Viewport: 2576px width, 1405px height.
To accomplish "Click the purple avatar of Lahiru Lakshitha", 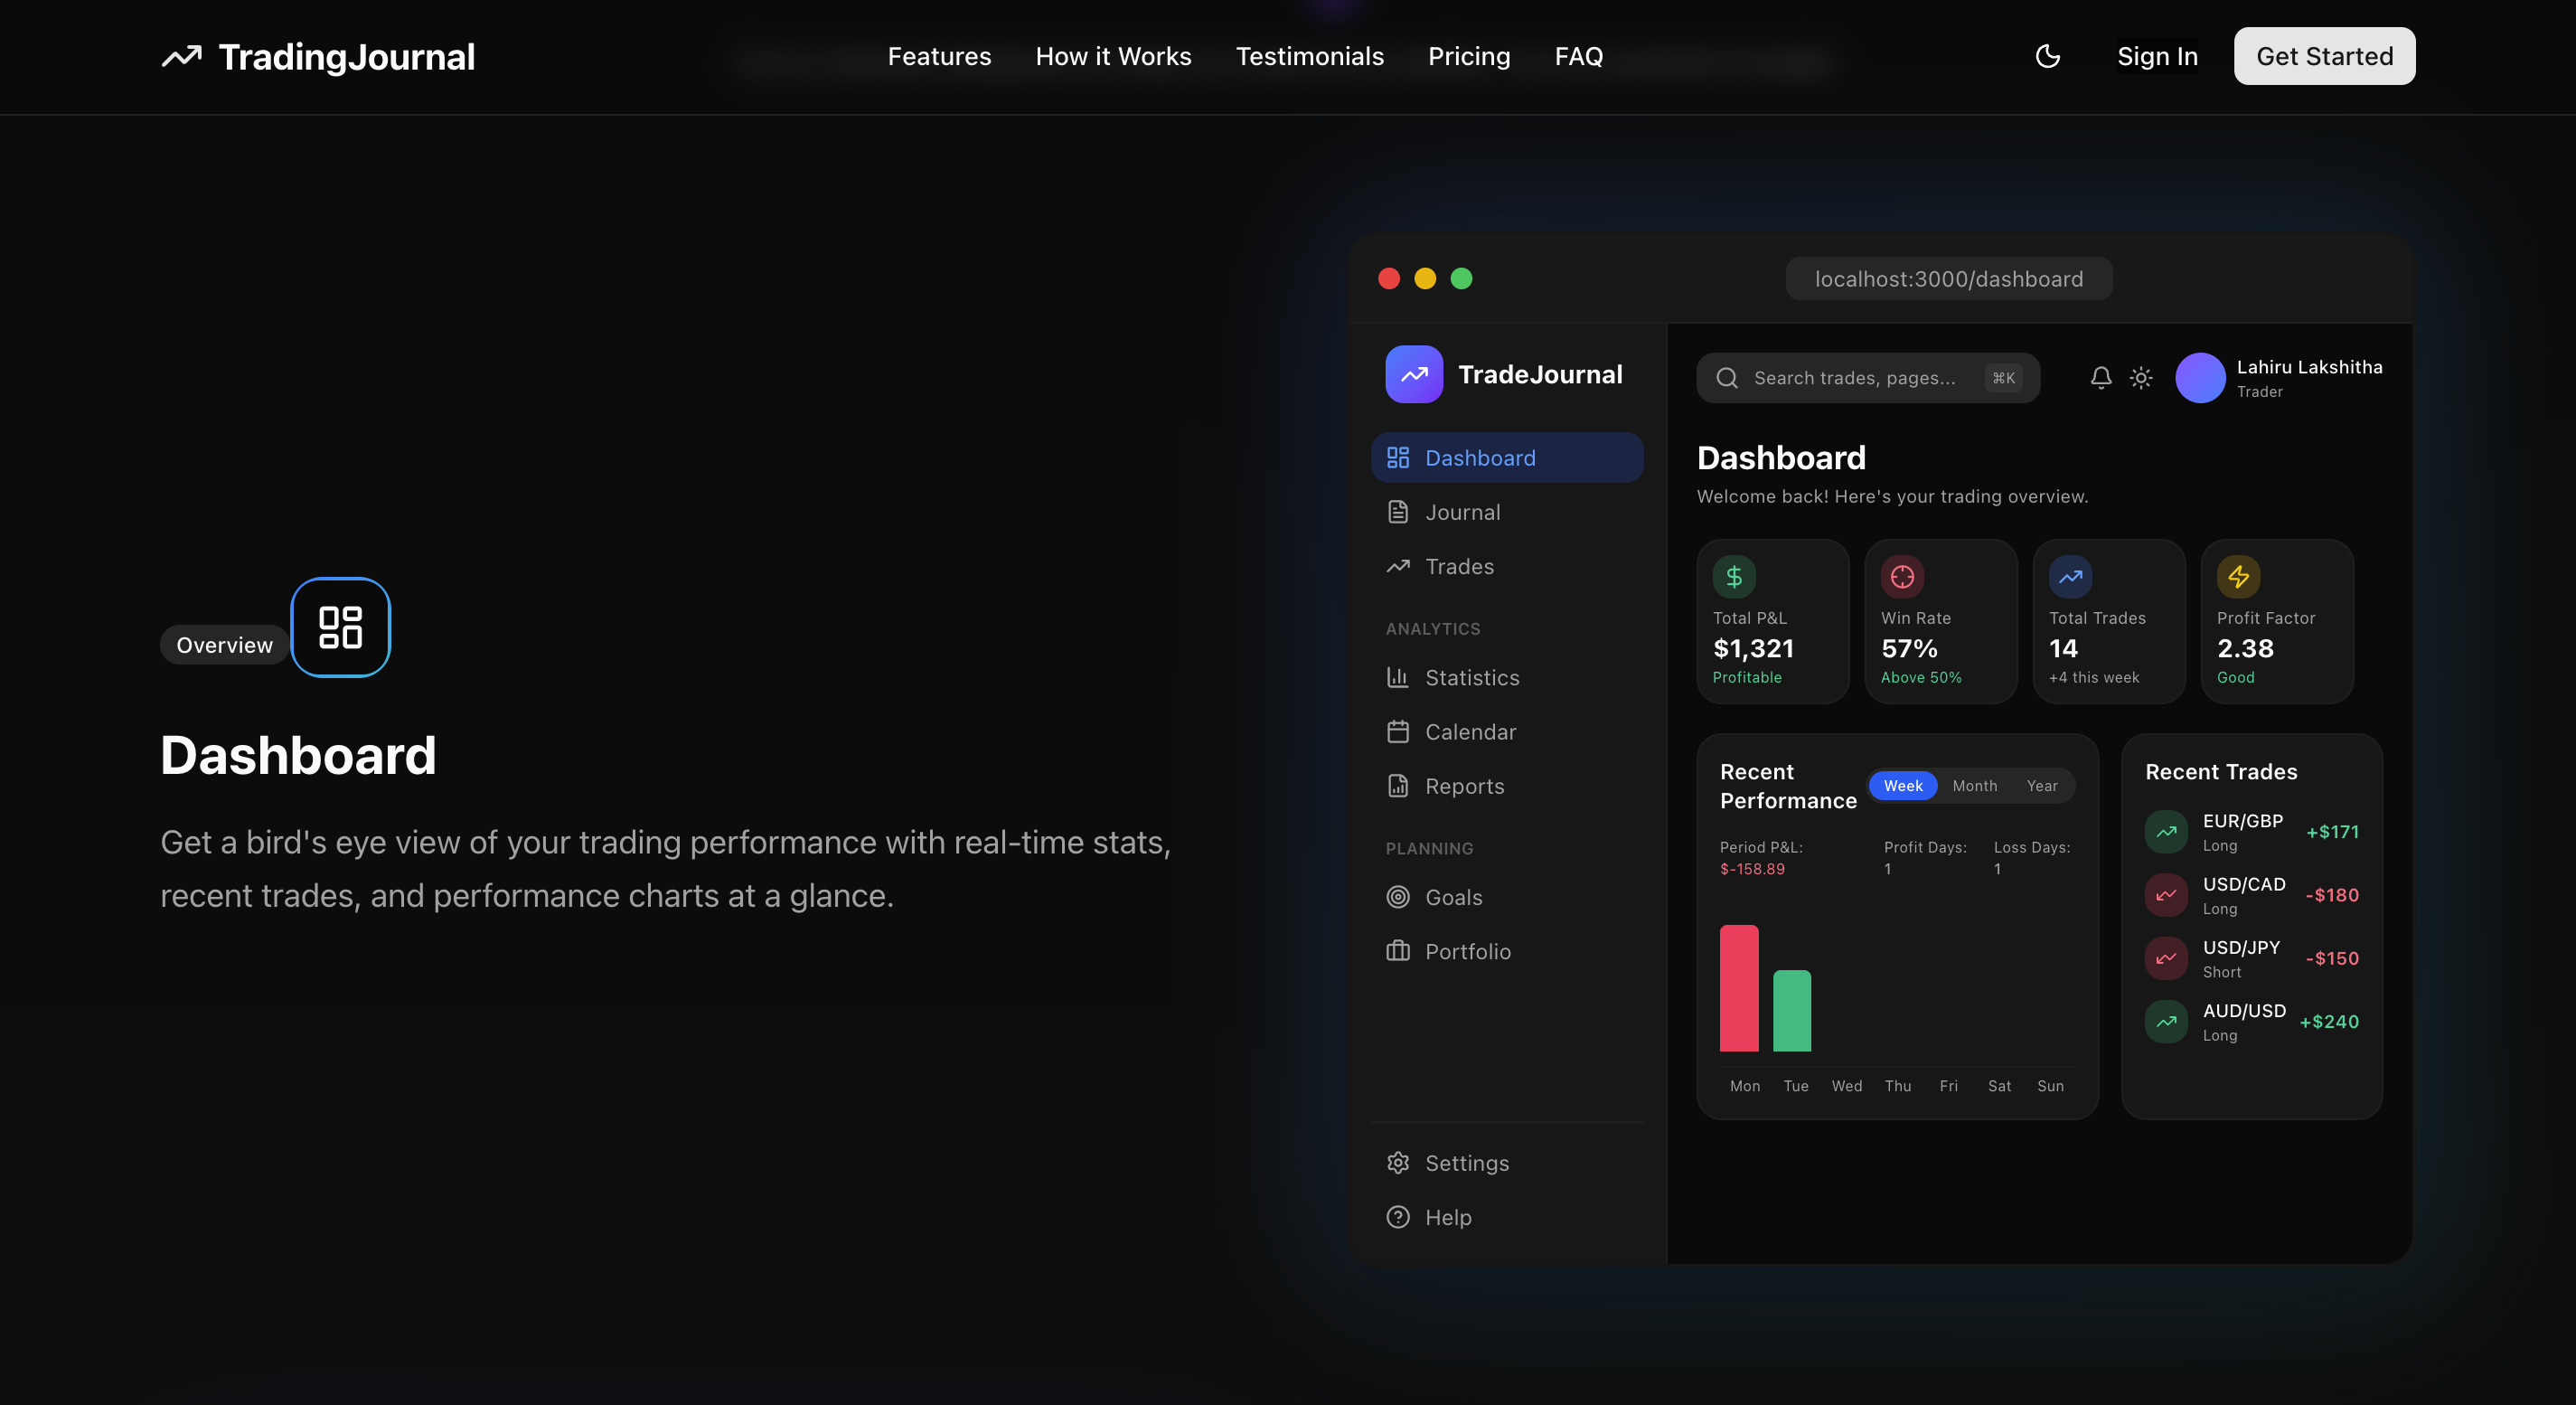I will [2200, 378].
